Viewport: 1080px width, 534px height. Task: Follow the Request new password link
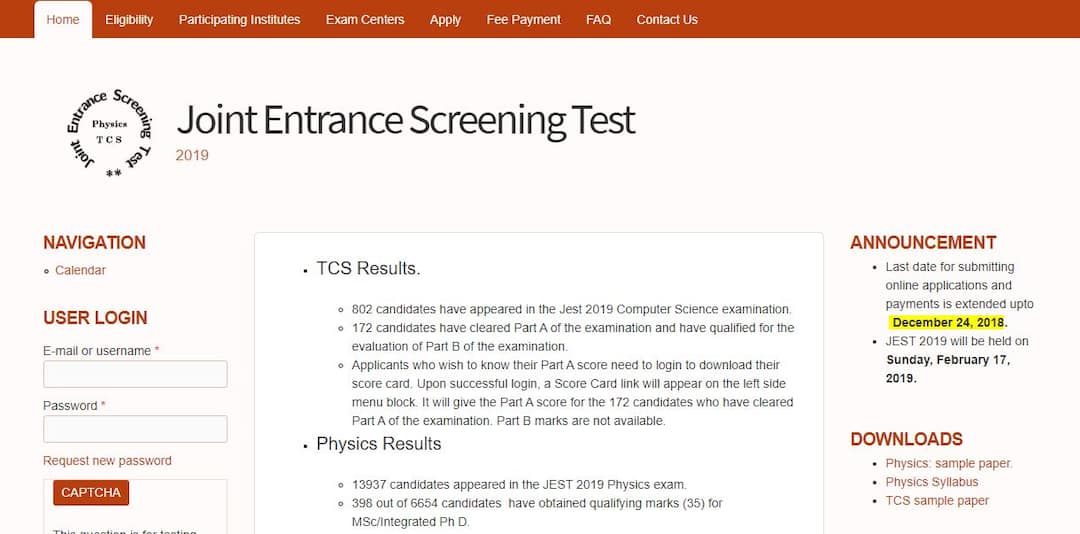107,461
